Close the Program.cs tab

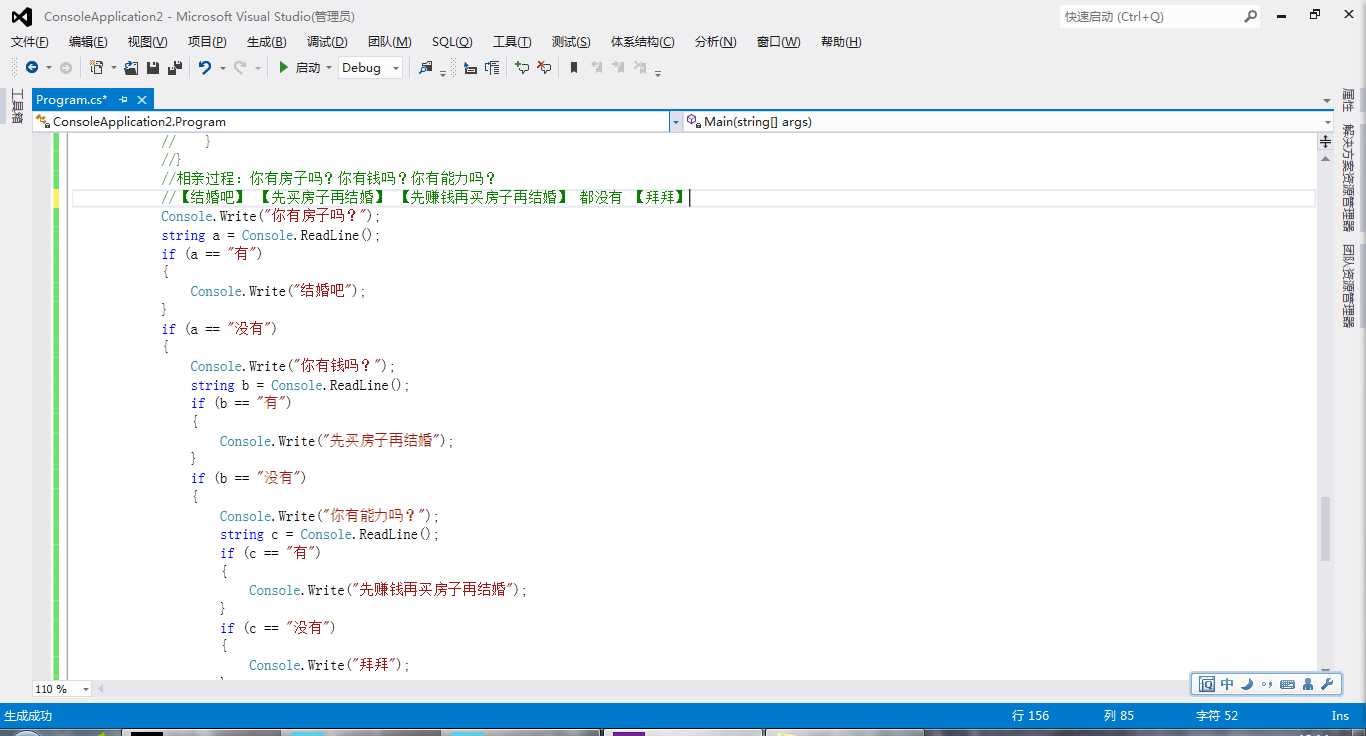142,99
